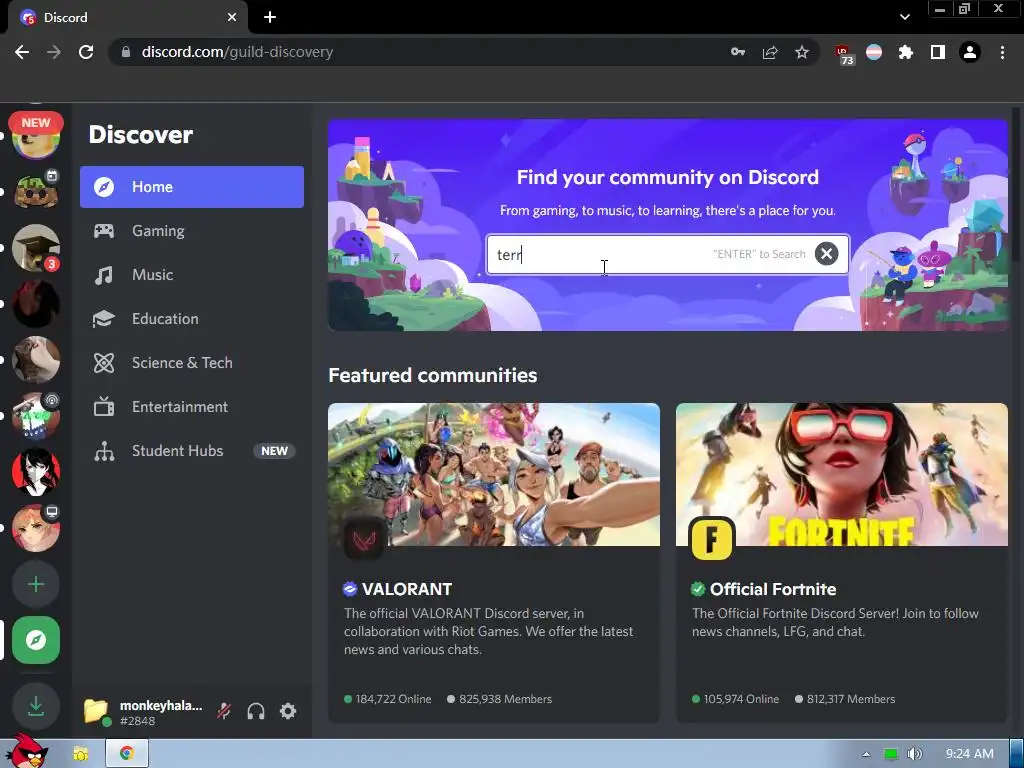This screenshot has width=1024, height=768.
Task: Click the Fortnite F server logo
Action: tap(712, 539)
